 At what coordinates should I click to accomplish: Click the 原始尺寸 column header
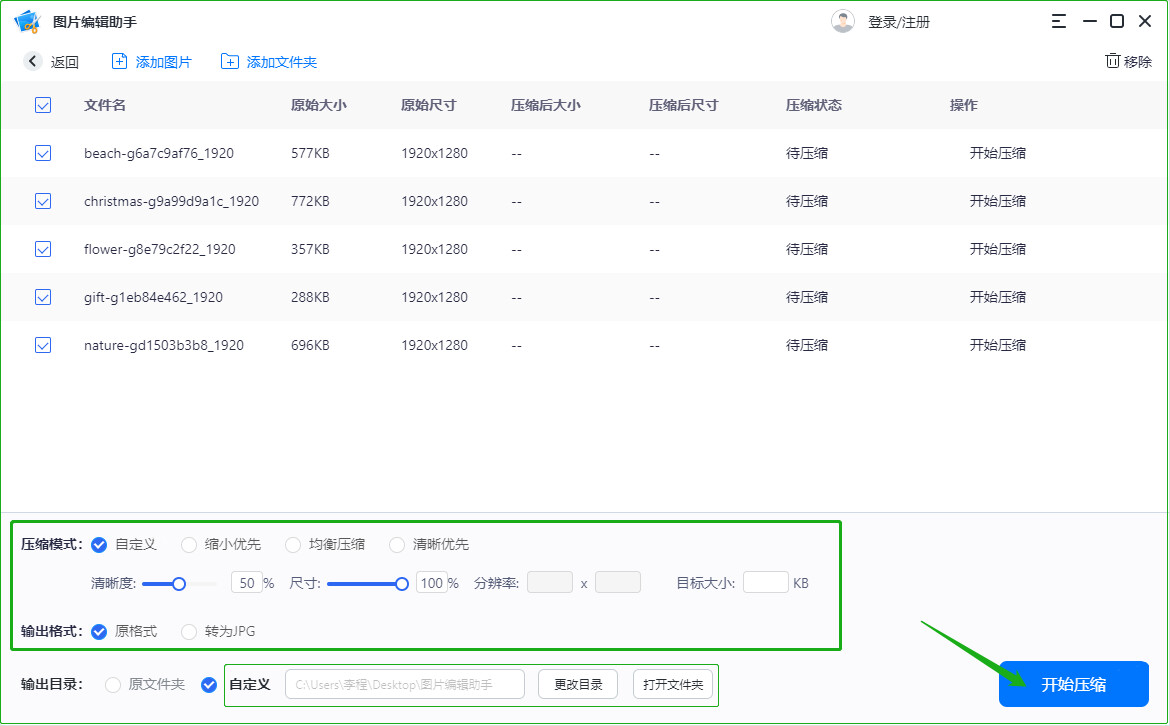[428, 105]
